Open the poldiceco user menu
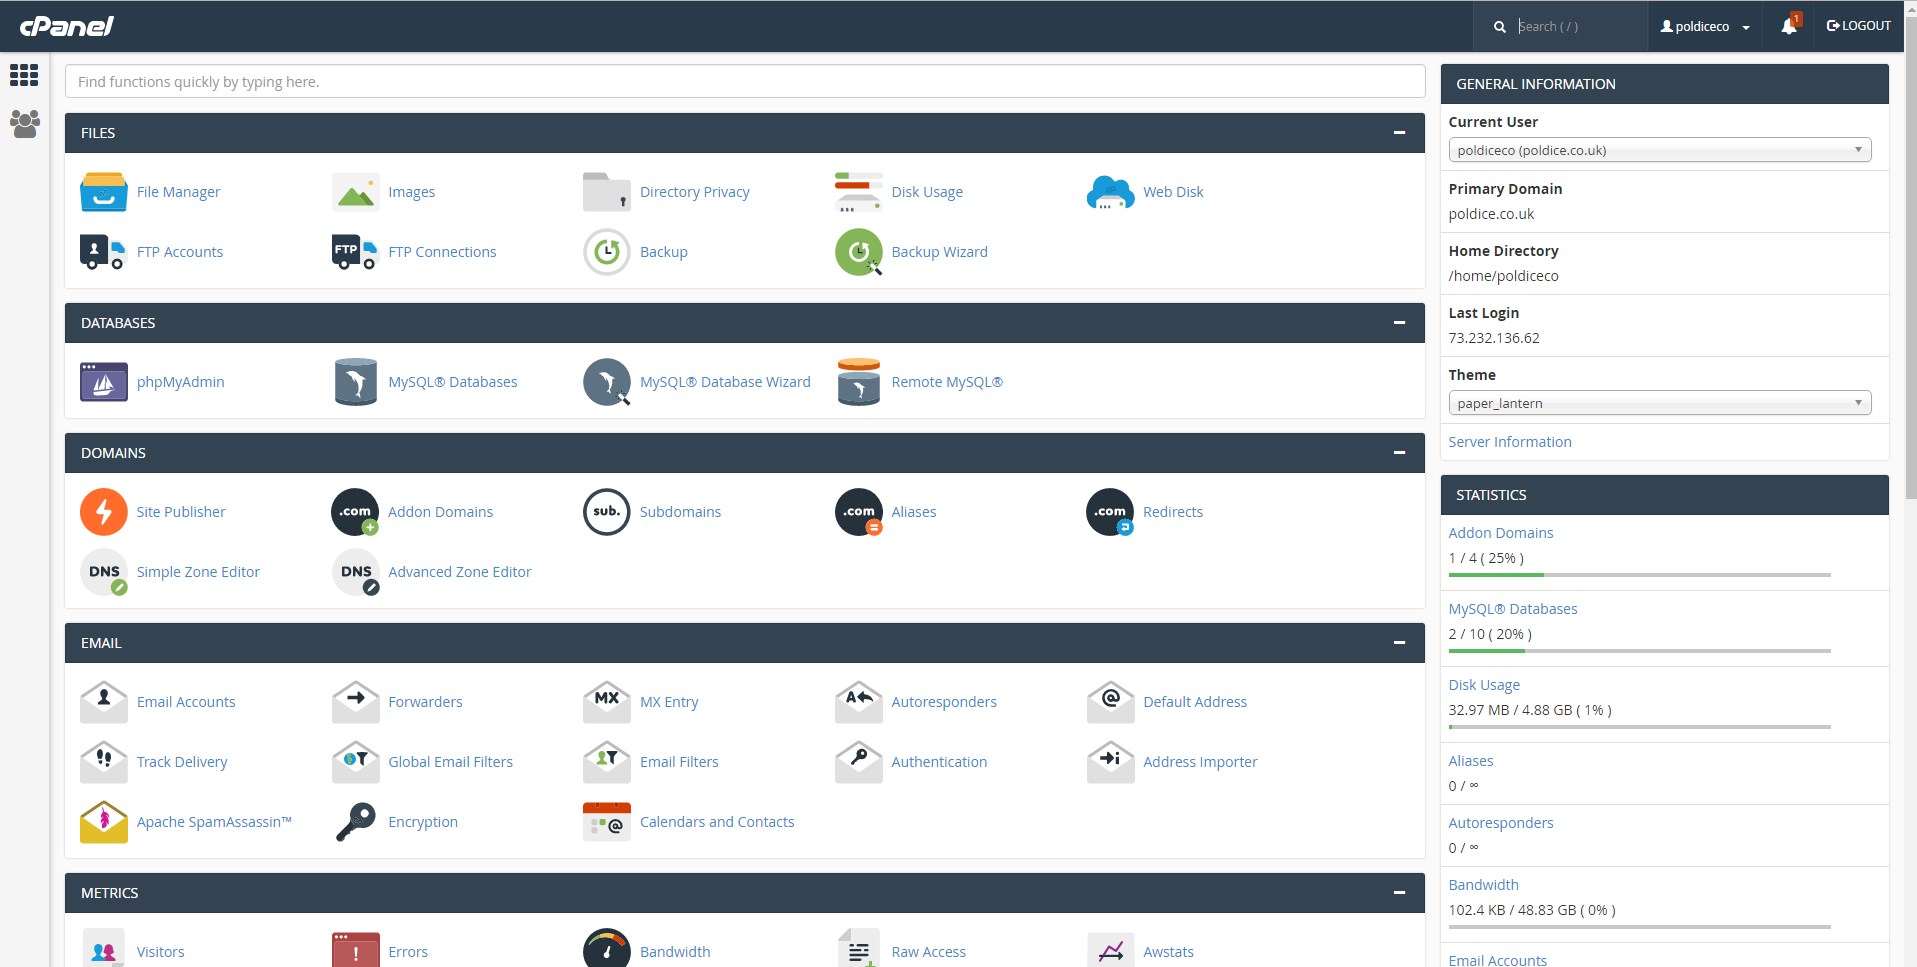The image size is (1917, 967). [x=1705, y=26]
